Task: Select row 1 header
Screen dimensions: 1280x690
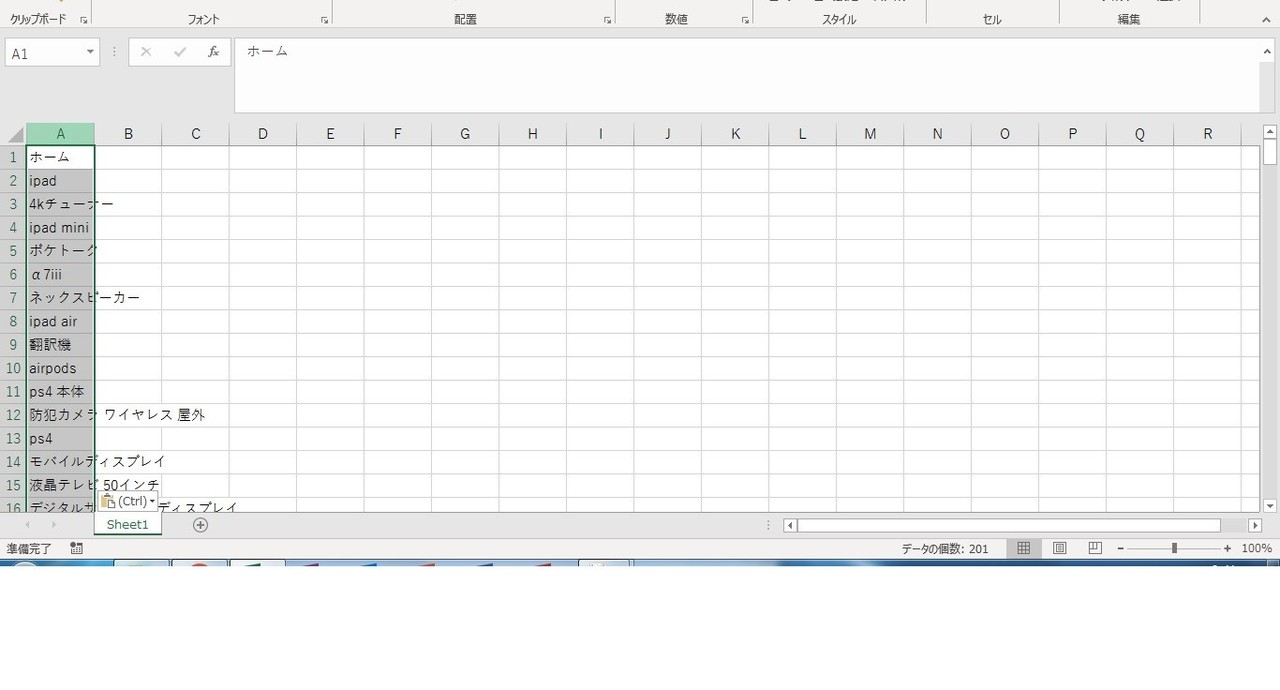Action: (13, 157)
